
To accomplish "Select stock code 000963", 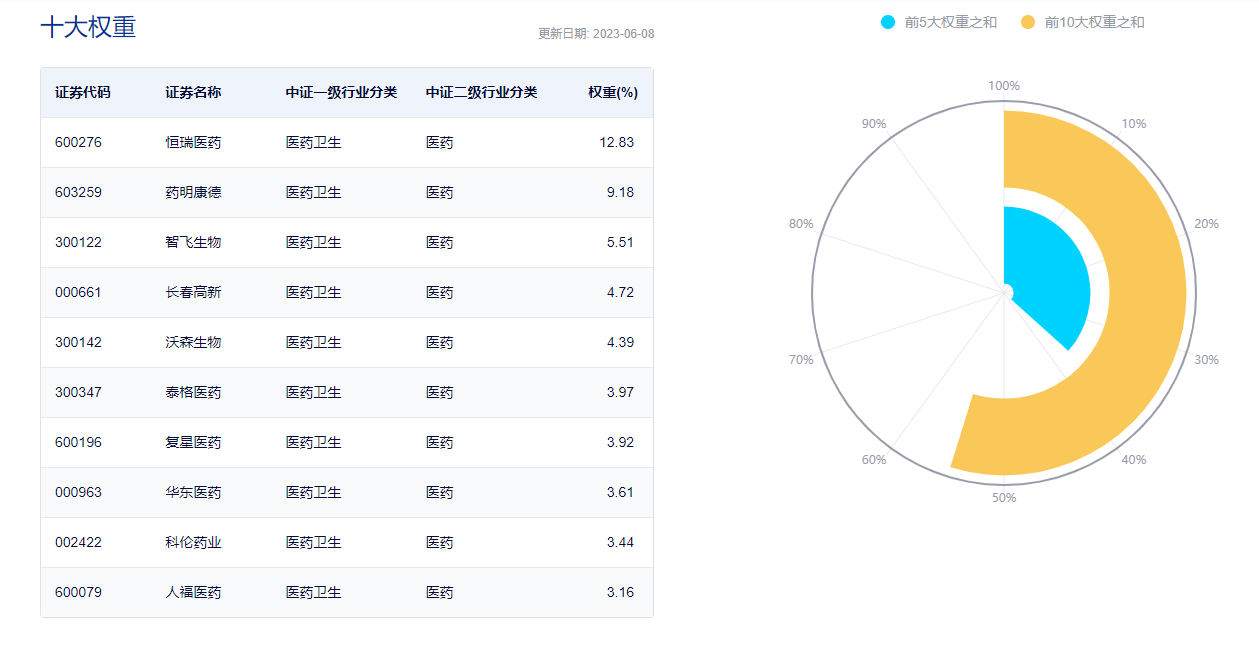I will coord(78,493).
